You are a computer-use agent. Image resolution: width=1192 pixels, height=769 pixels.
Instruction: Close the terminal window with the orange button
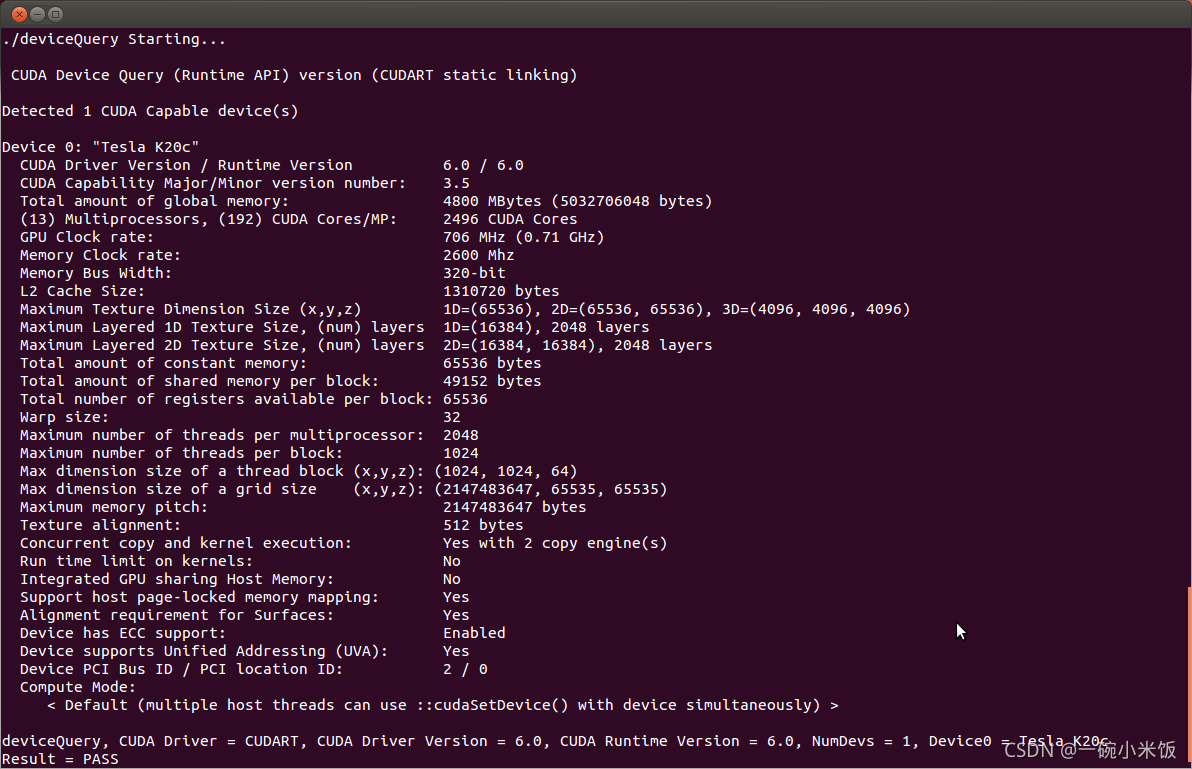point(19,14)
